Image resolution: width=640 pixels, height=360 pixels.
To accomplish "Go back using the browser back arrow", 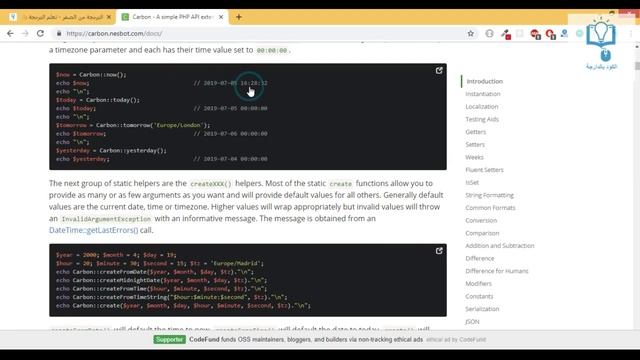I will point(10,33).
